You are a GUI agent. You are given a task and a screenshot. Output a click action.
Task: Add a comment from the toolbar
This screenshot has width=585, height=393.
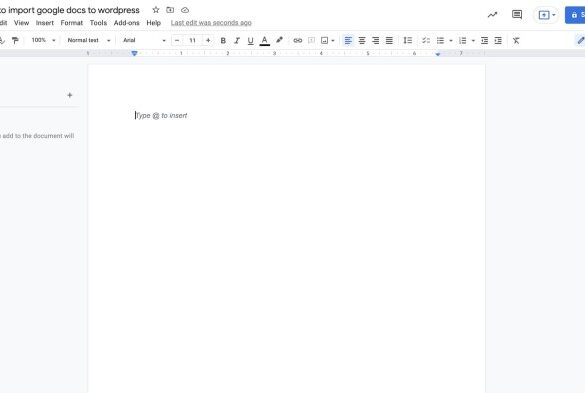[311, 40]
